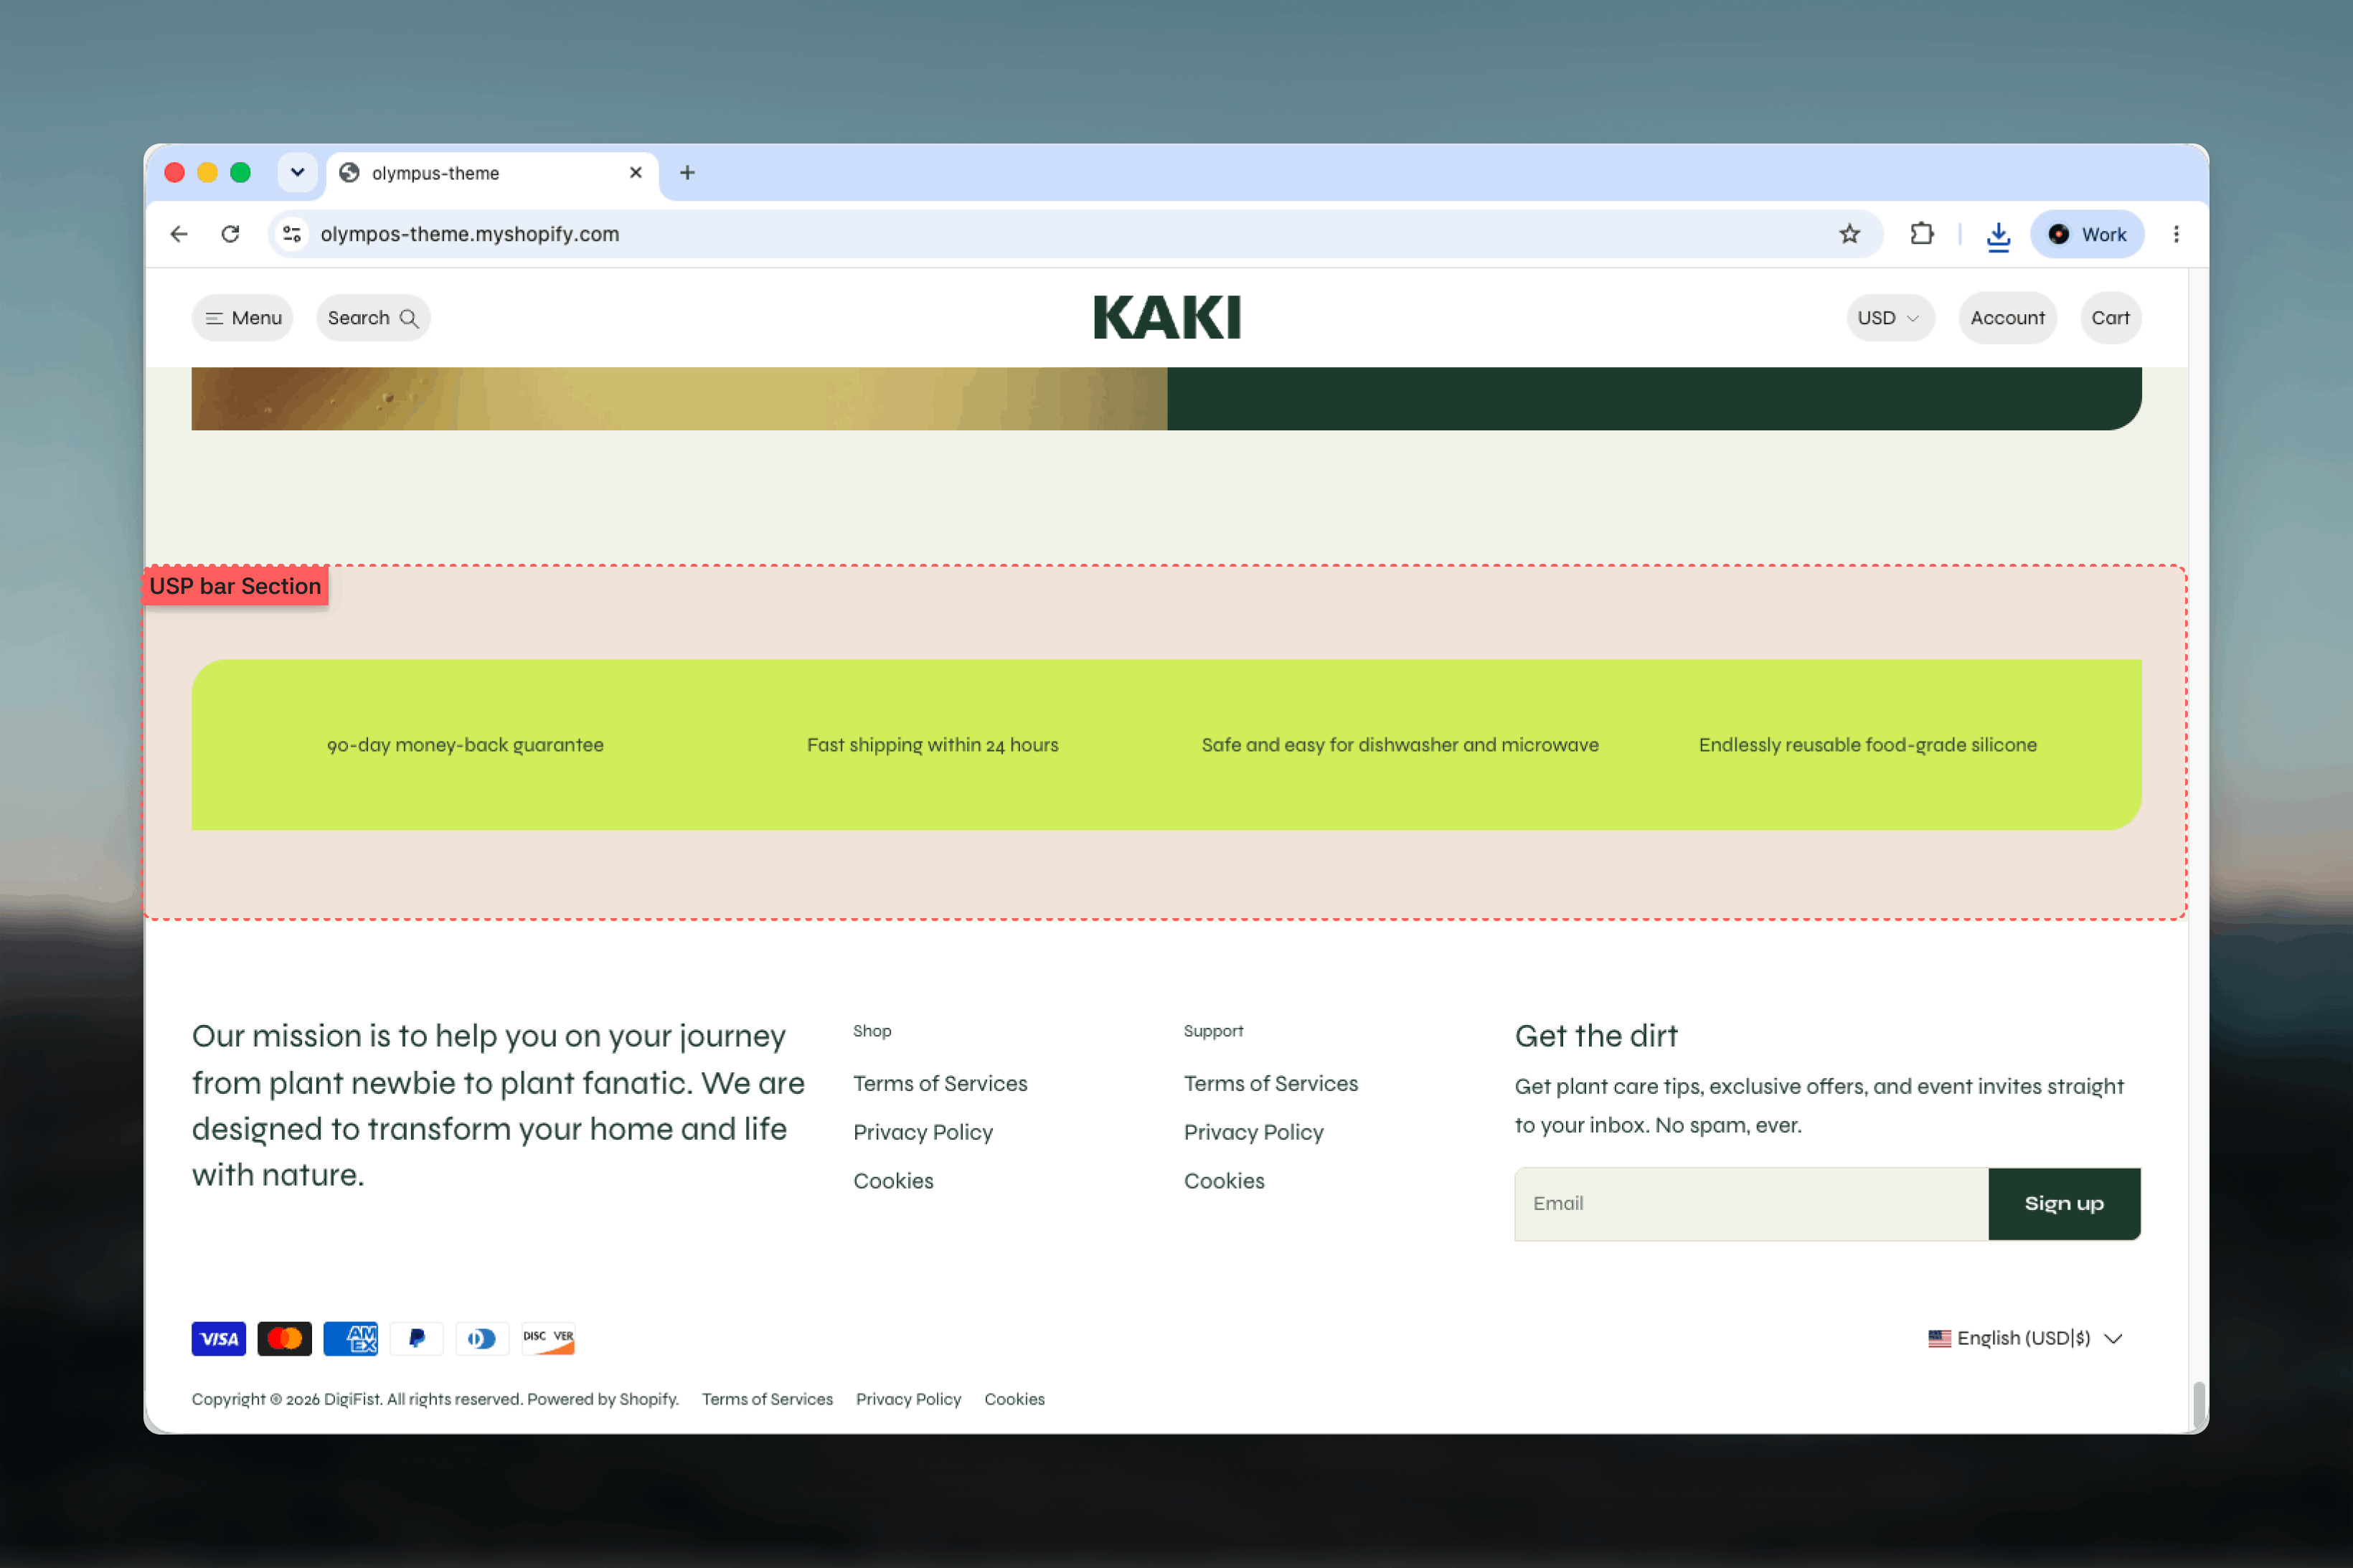This screenshot has width=2353, height=1568.
Task: Click the KAKI logo
Action: [x=1167, y=317]
